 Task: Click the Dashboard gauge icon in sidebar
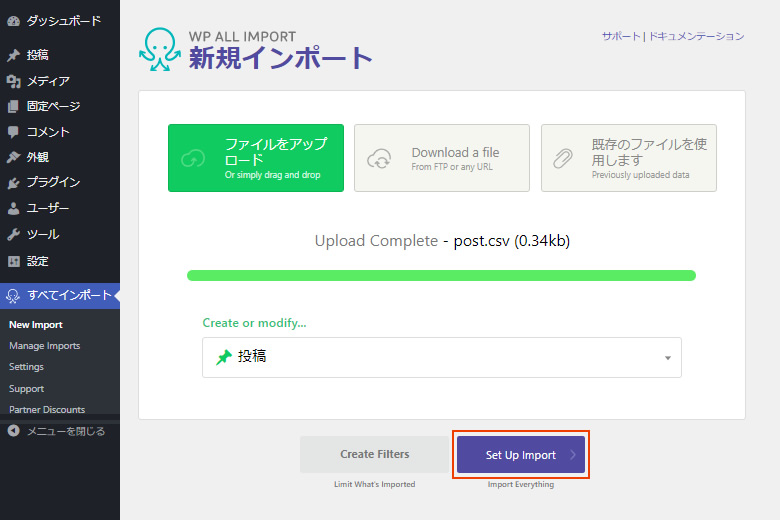coord(13,20)
